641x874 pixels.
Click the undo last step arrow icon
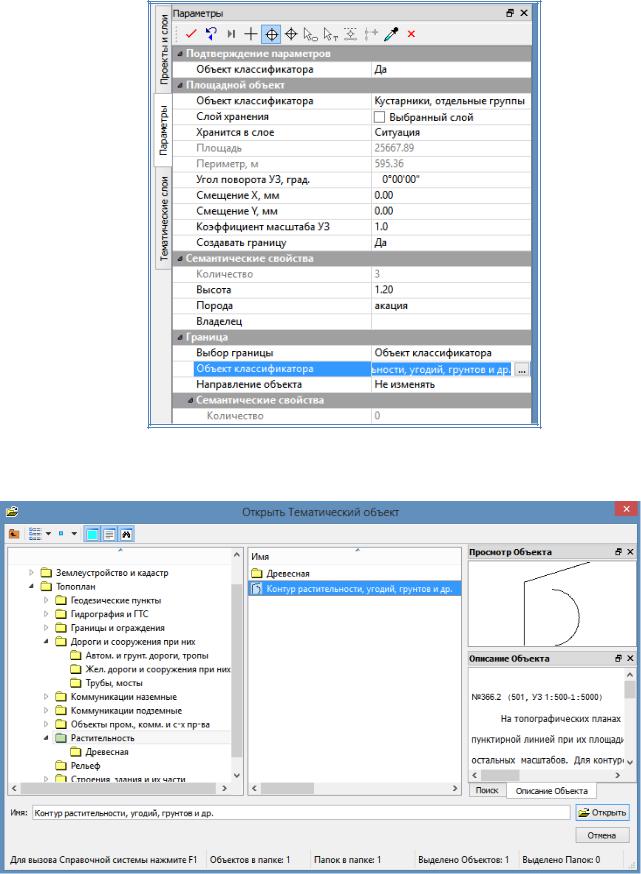click(x=211, y=34)
